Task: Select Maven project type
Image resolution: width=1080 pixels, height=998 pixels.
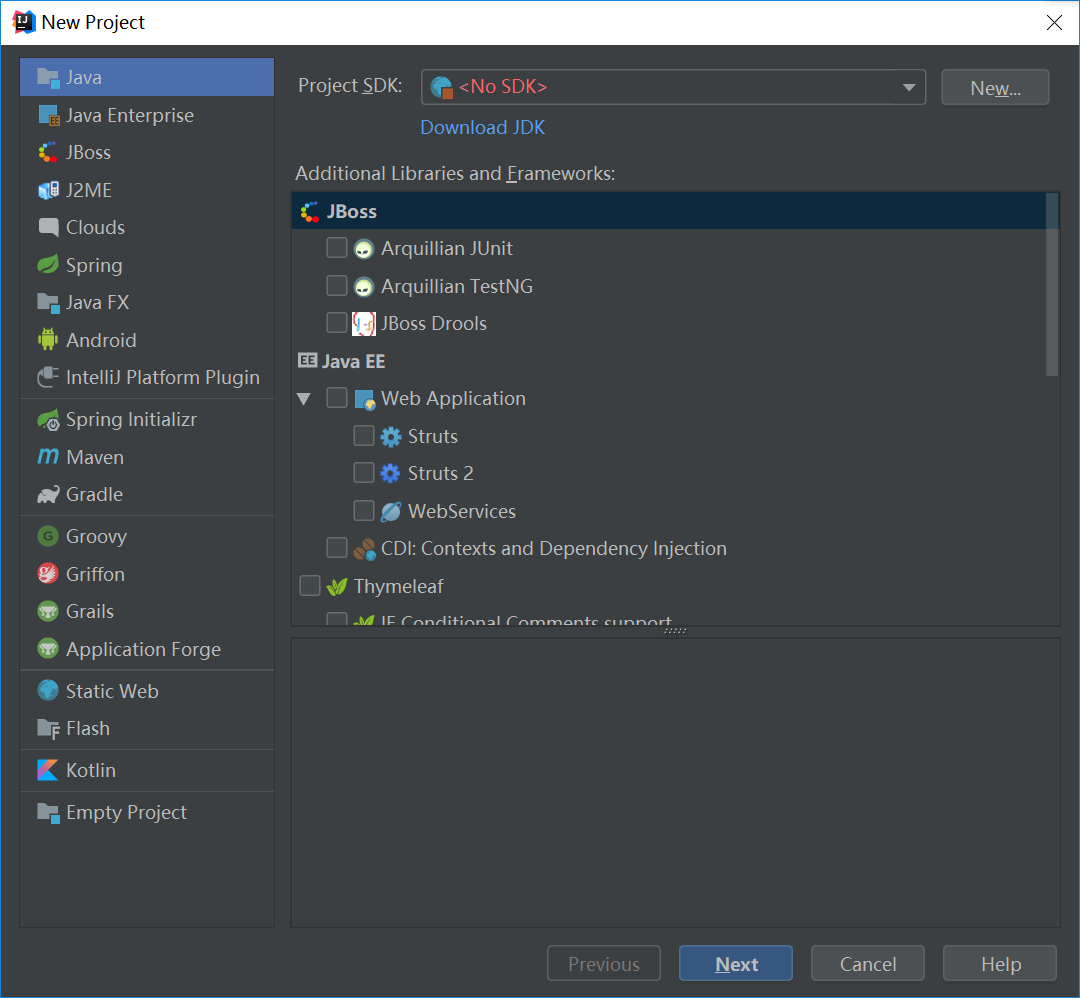Action: click(147, 457)
